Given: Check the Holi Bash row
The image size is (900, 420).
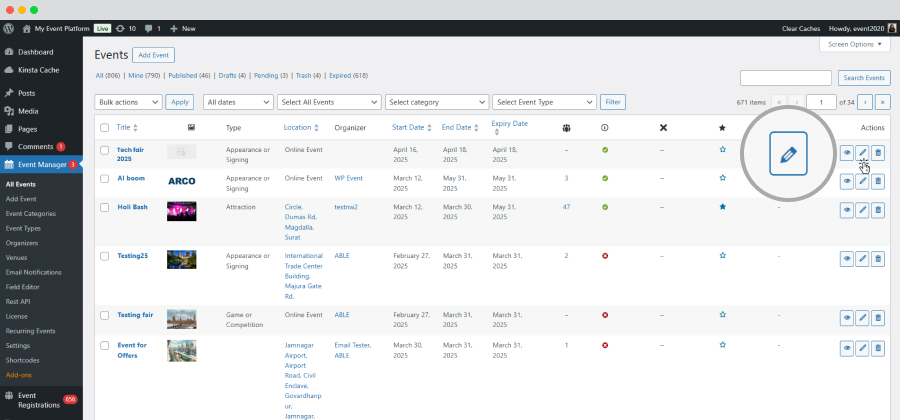Looking at the screenshot, I should (104, 207).
